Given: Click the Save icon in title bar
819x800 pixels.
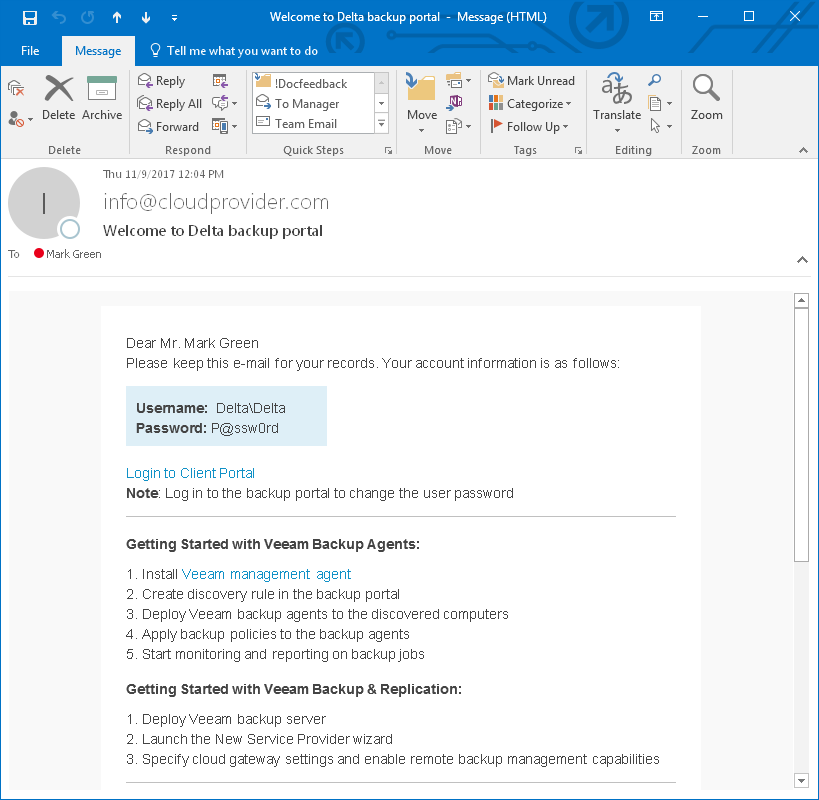Looking at the screenshot, I should 30,18.
